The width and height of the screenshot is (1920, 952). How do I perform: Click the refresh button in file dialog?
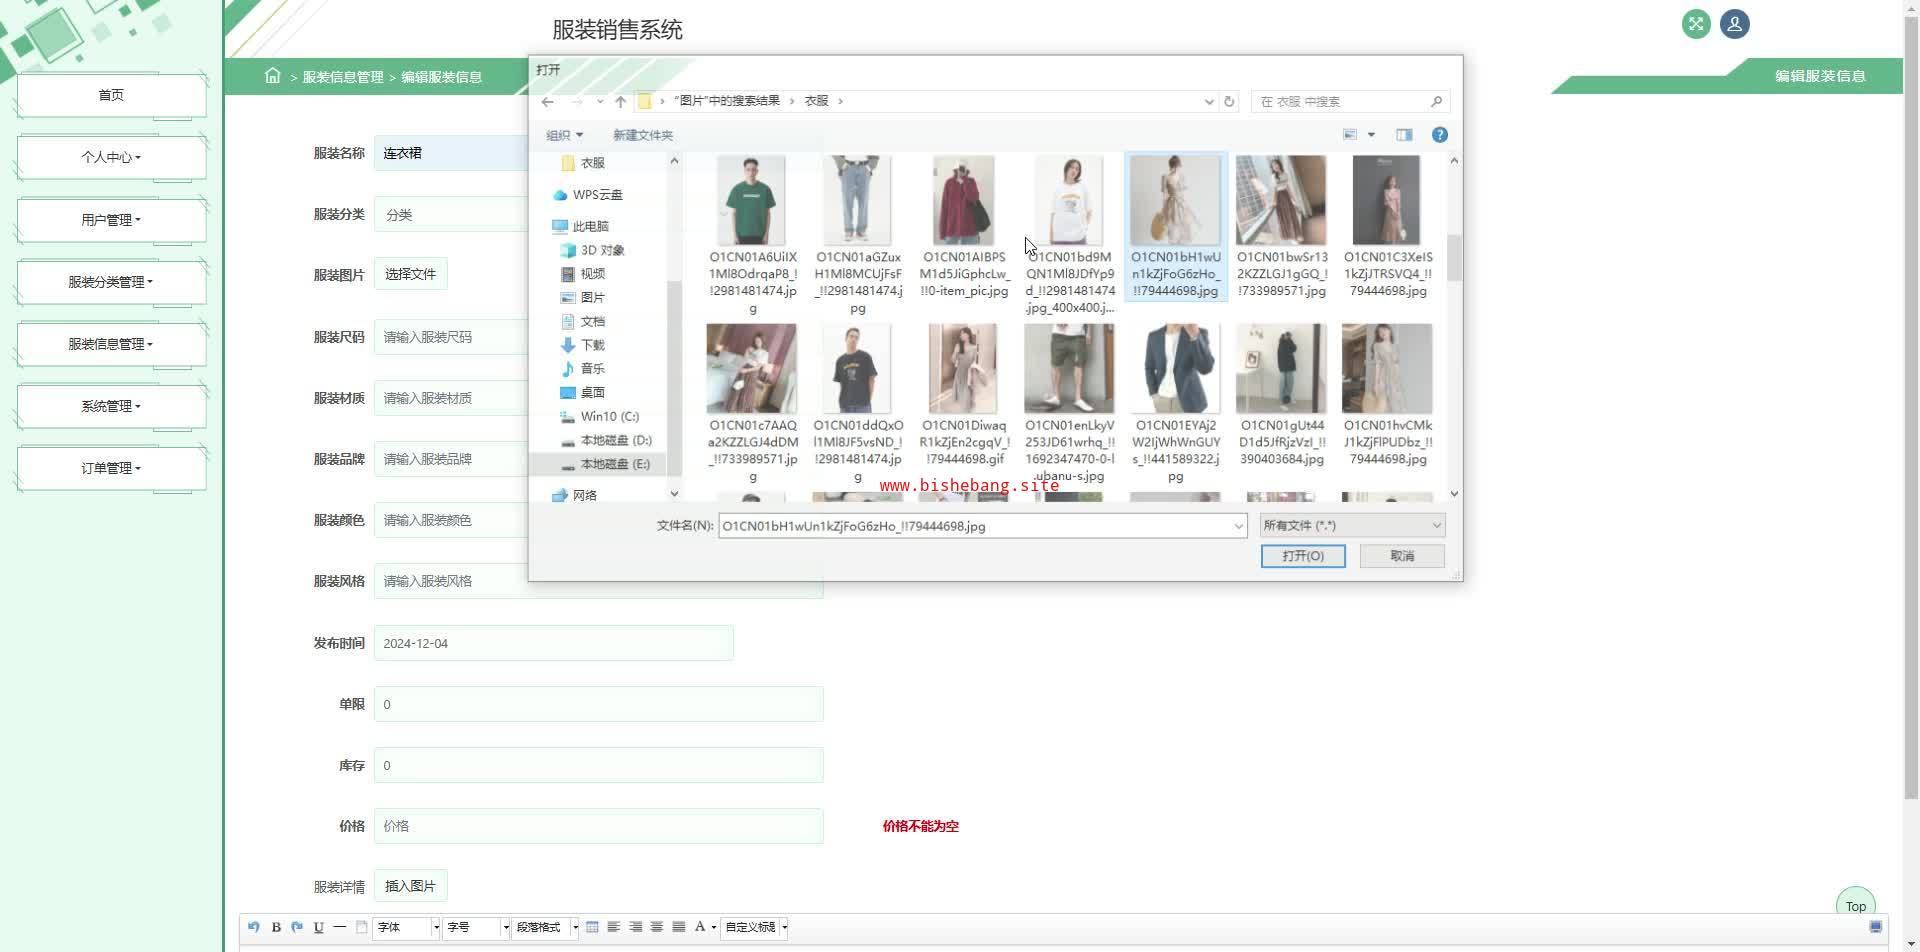(1229, 101)
